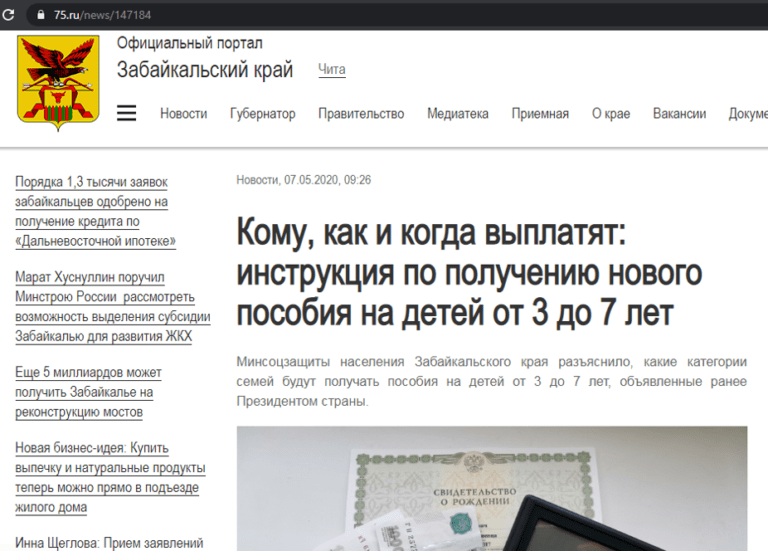Open Инна Щеглова news link

click(109, 543)
